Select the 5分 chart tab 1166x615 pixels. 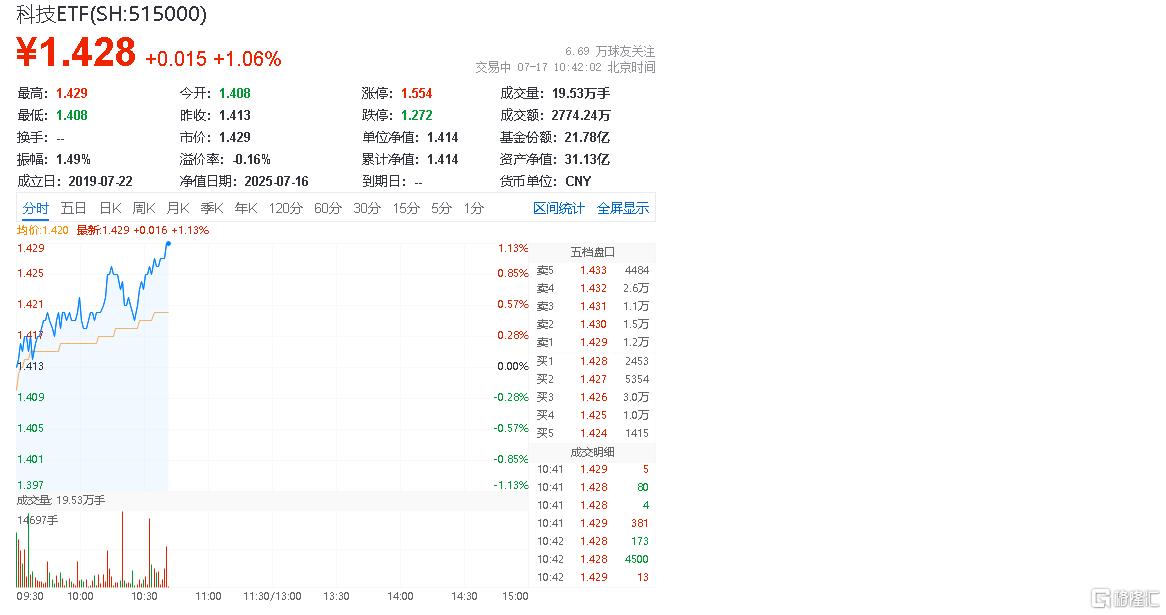[x=442, y=208]
